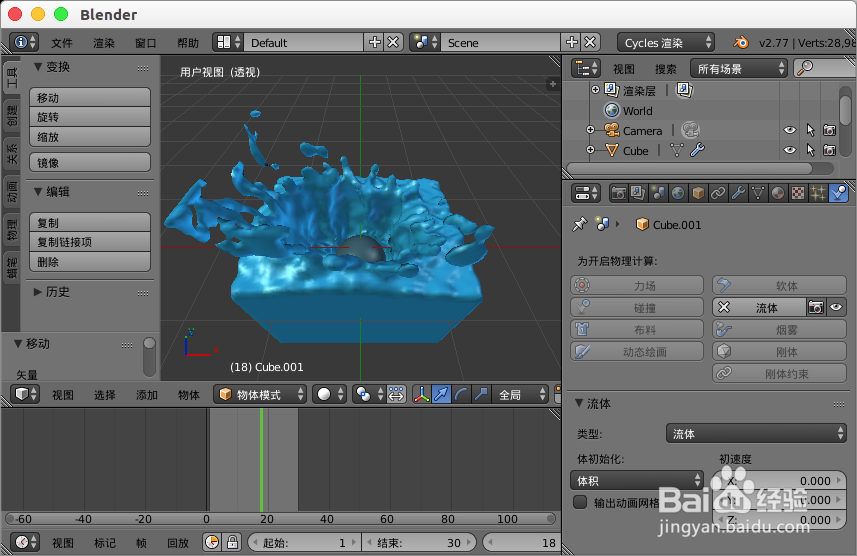Screen dimensions: 857x556
Task: Click the 复制链接项 button
Action: pyautogui.click(x=90, y=242)
